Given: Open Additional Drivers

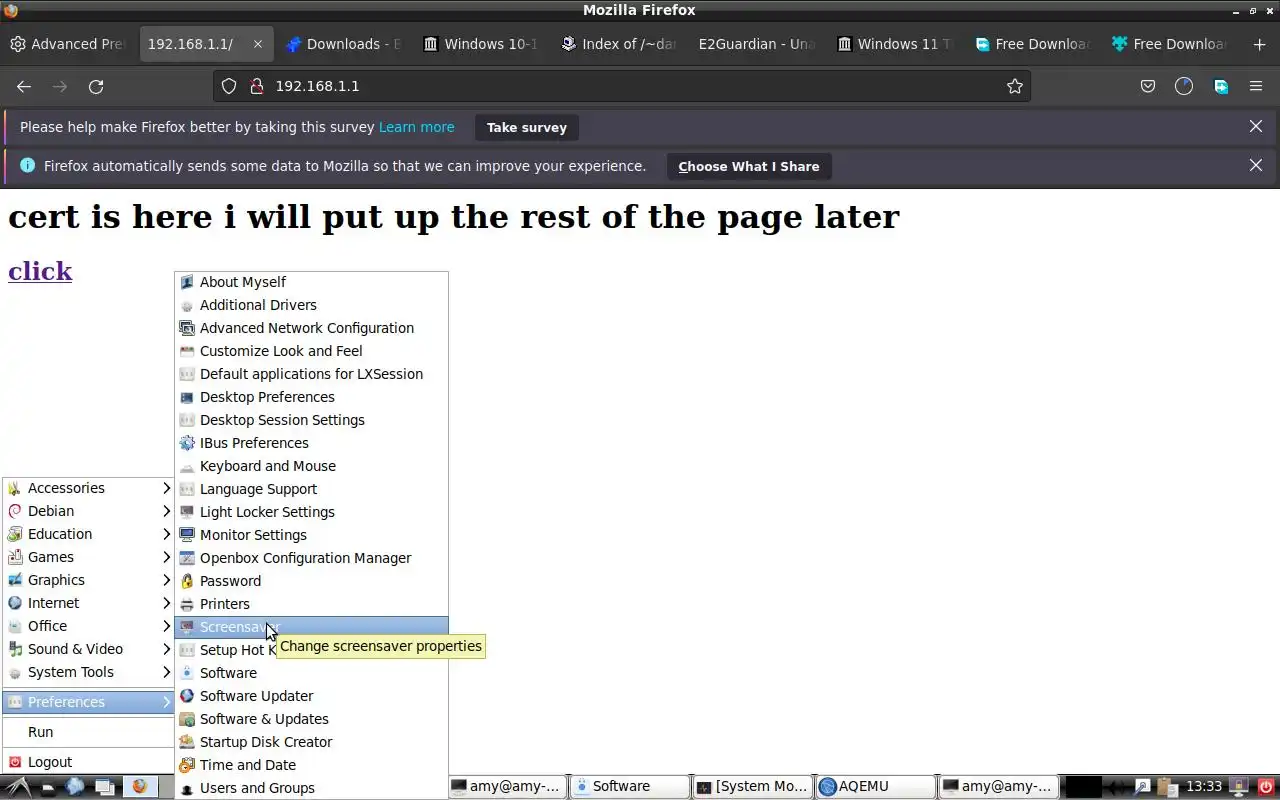Looking at the screenshot, I should click(312, 305).
